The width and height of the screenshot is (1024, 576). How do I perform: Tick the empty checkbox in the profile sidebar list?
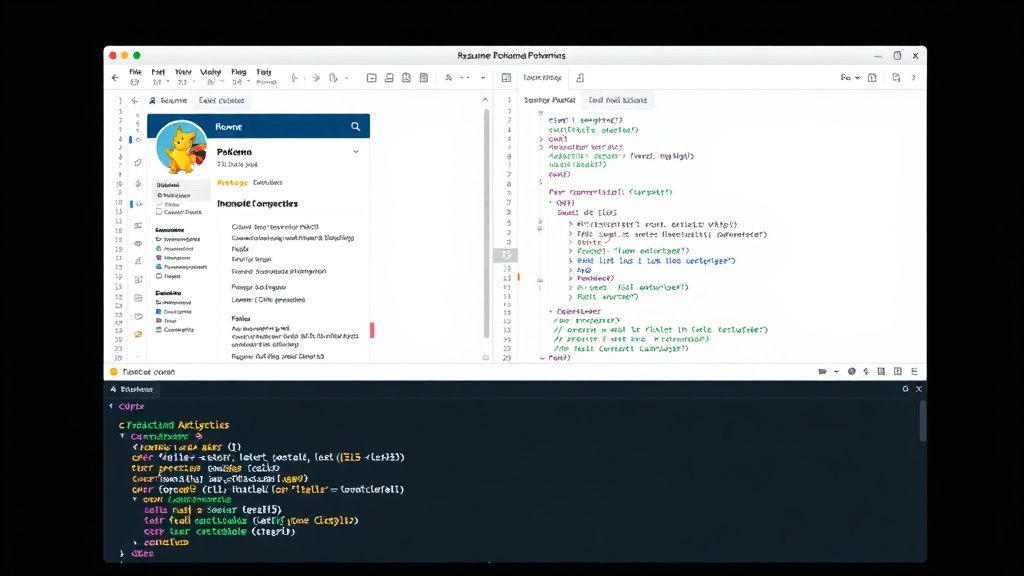(x=159, y=212)
